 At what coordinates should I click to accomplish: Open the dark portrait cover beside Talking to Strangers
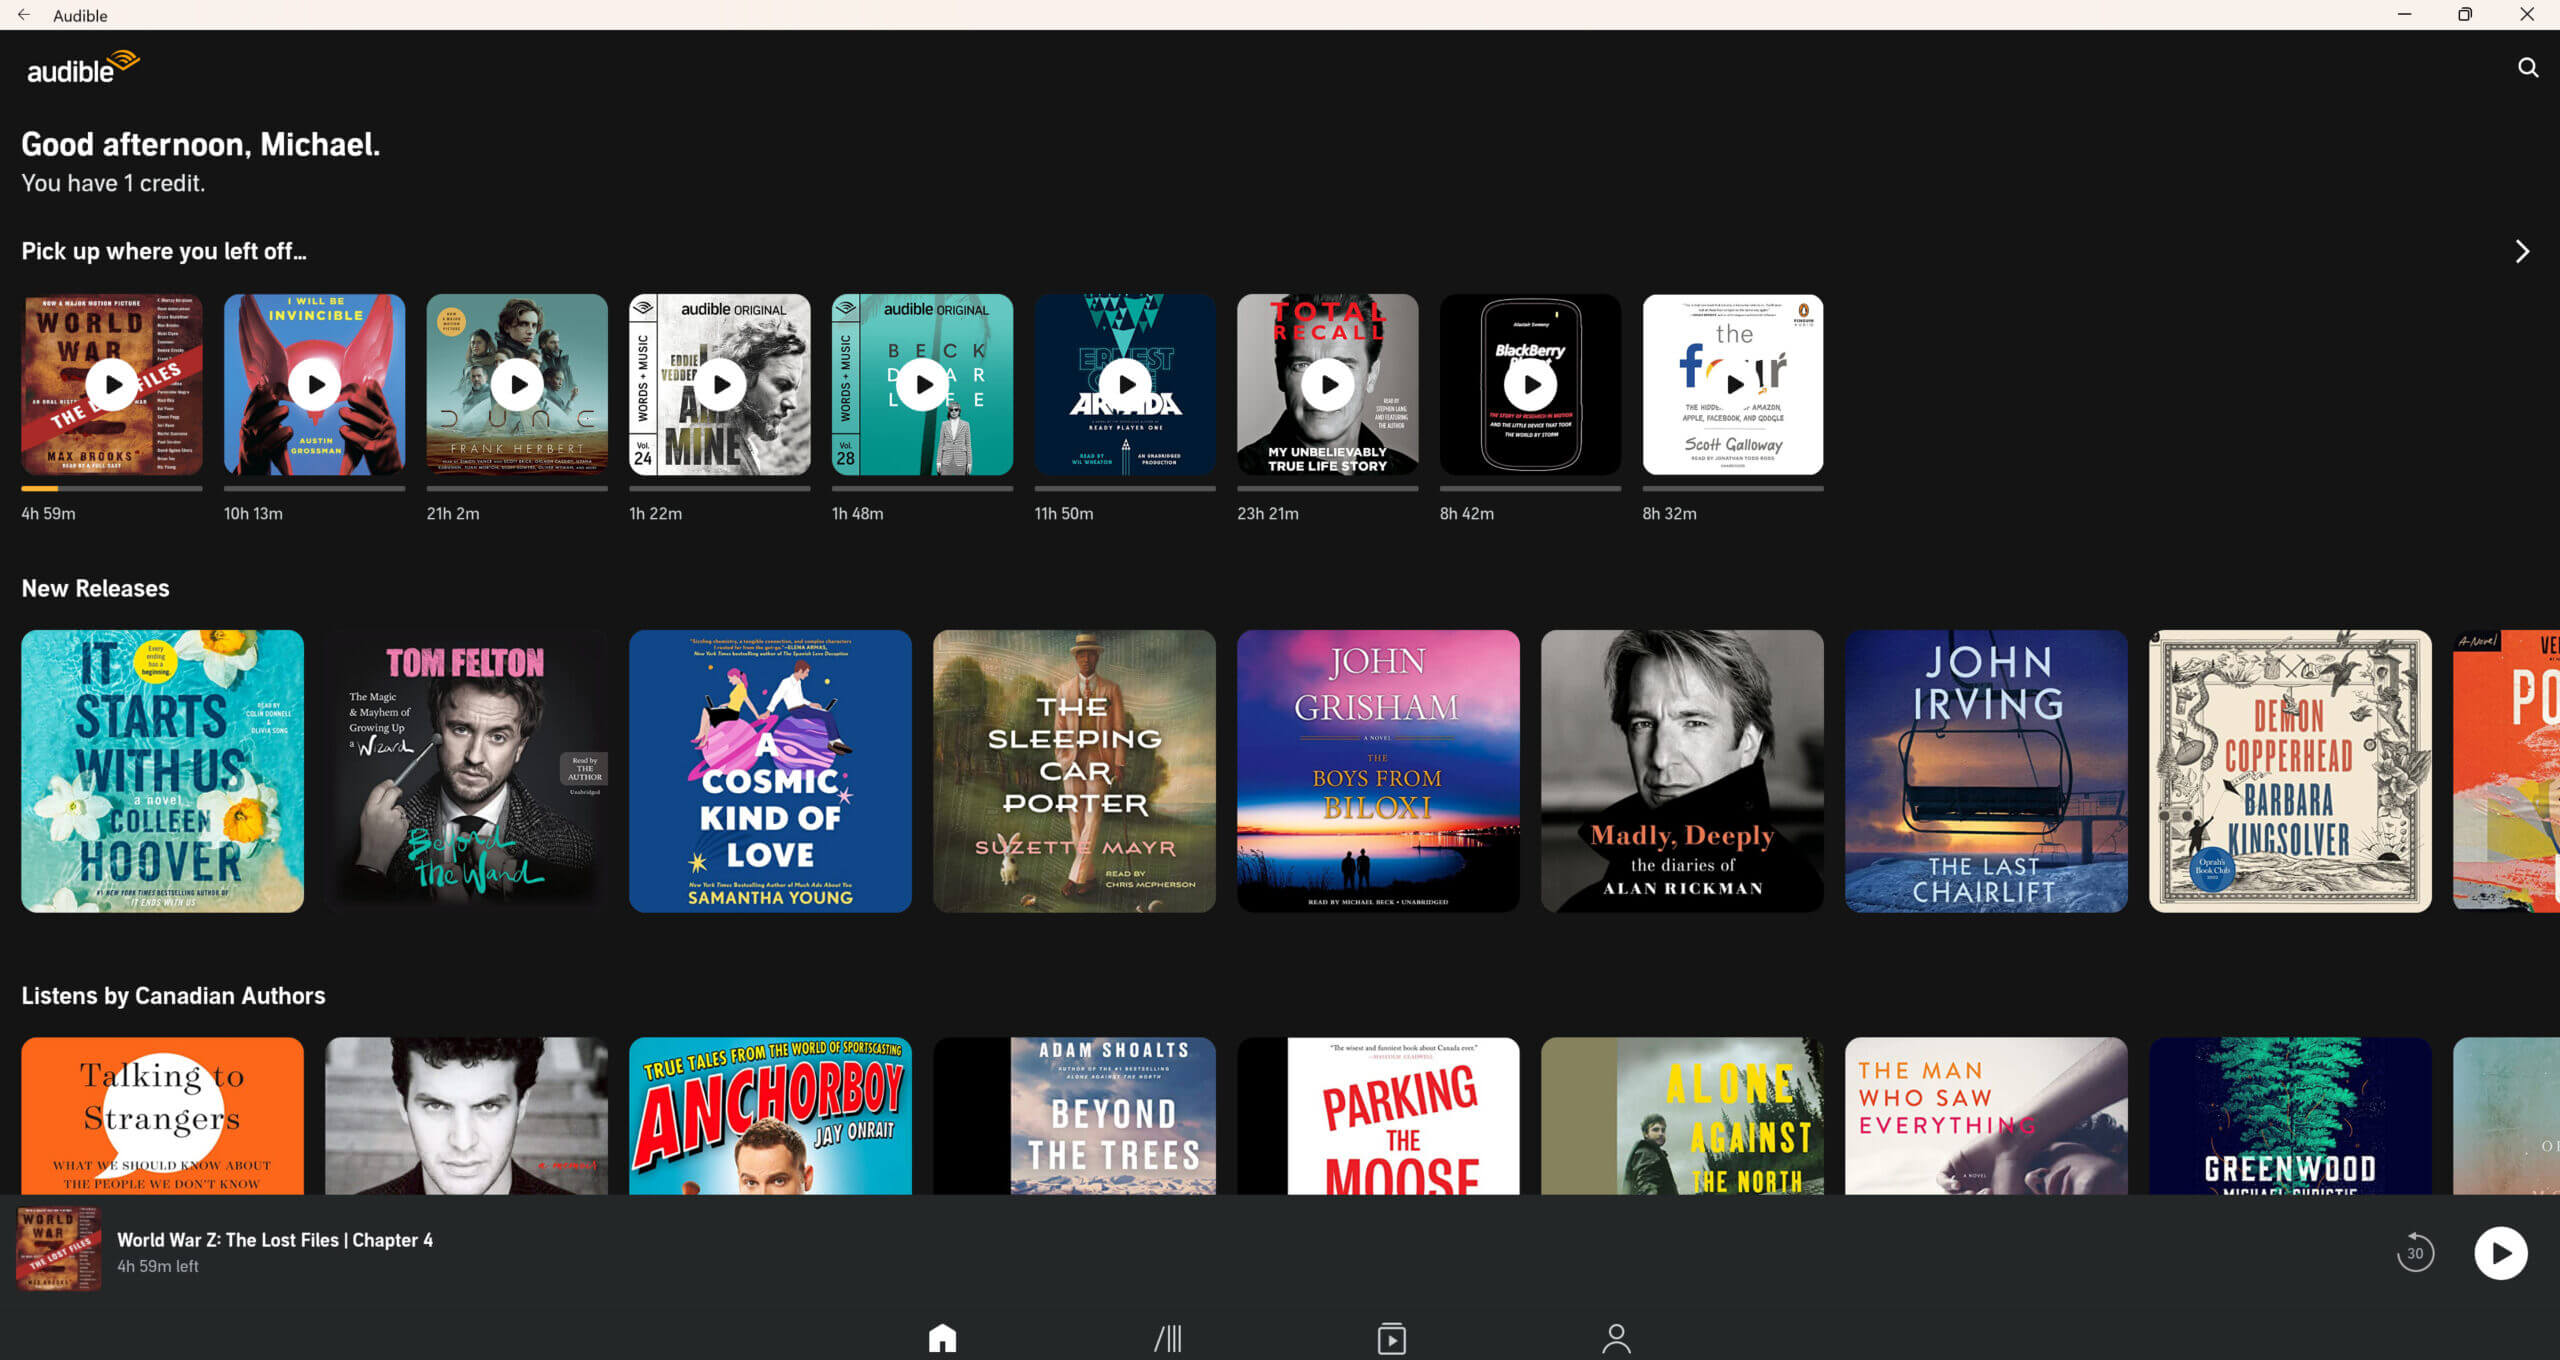pos(467,1116)
